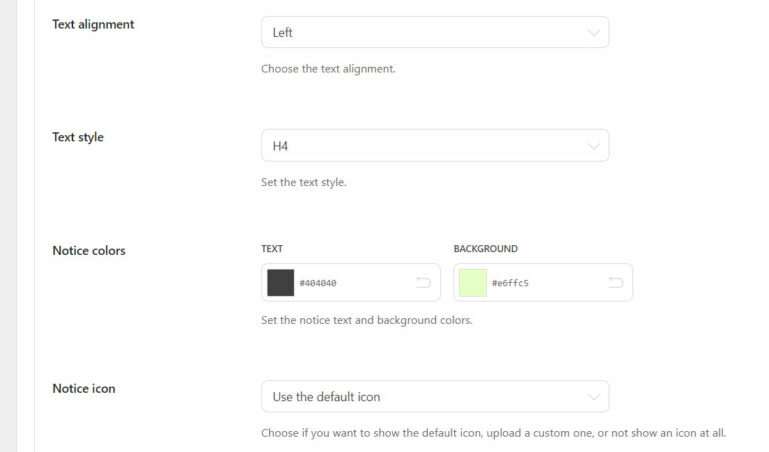Click the Notice colors setting label
Viewport: 769px width, 452px height.
point(89,251)
